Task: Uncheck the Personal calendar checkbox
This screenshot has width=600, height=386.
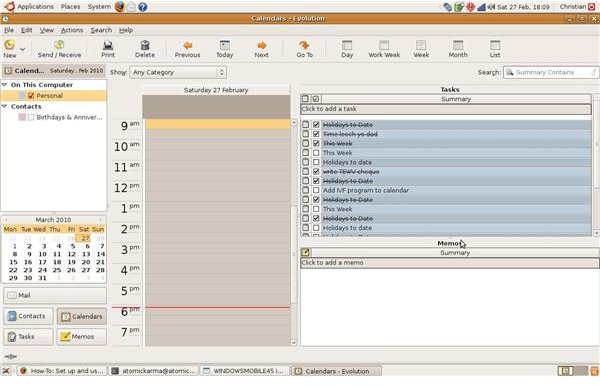Action: [31, 96]
